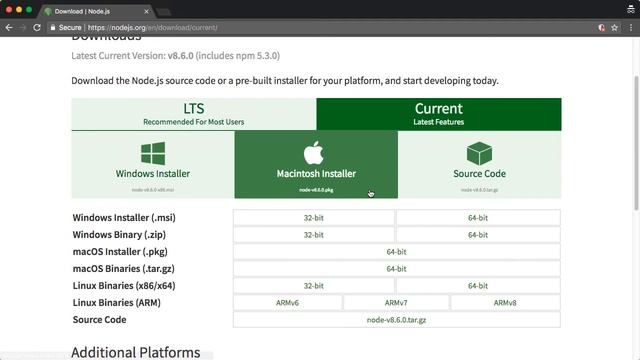640x360 pixels.
Task: Click the extension icon beside the bookmark star
Action: point(602,28)
